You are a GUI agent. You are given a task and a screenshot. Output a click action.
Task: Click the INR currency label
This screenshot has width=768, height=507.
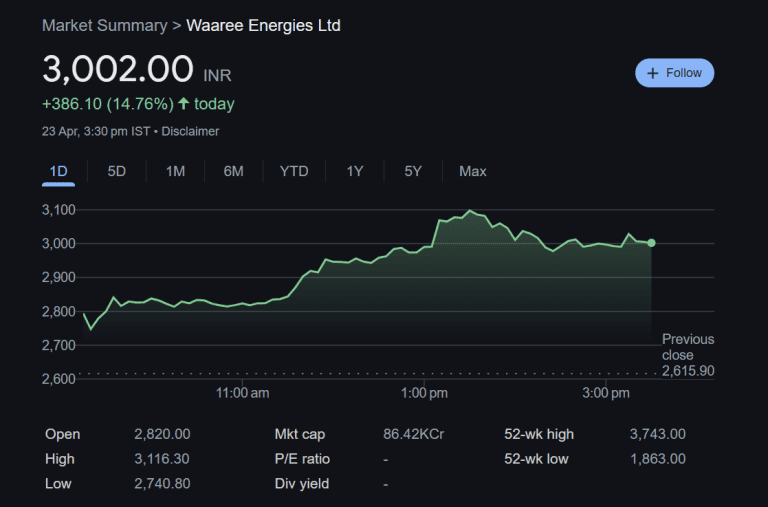pyautogui.click(x=217, y=75)
